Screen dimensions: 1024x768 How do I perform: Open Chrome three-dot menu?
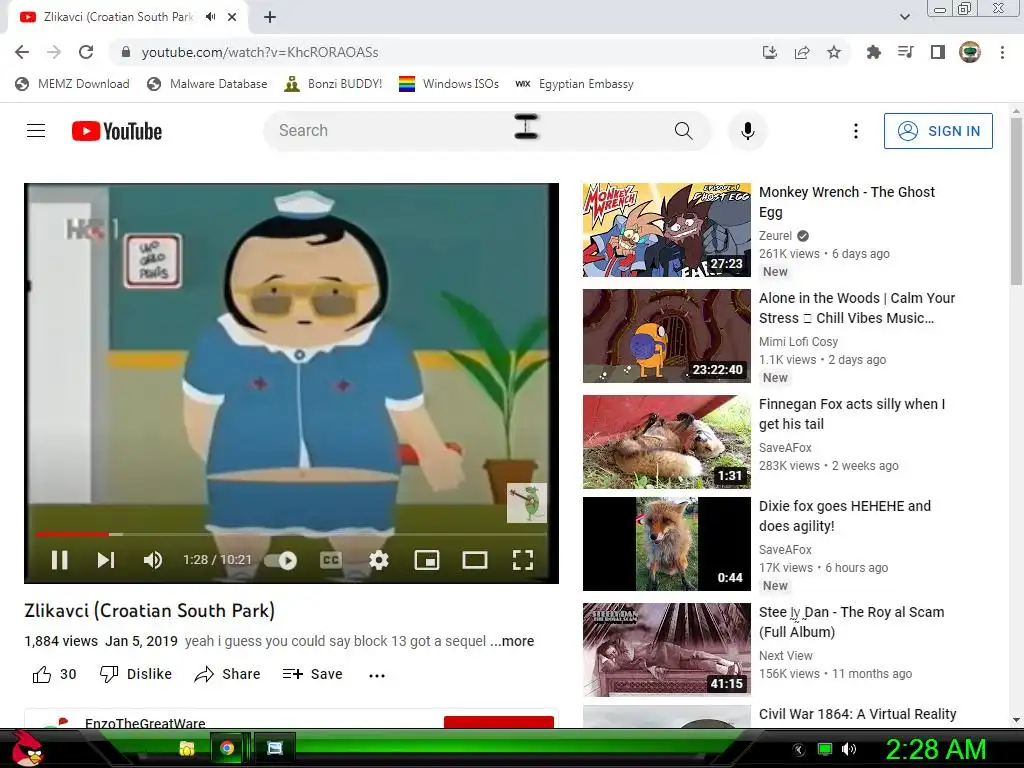pos(1002,52)
